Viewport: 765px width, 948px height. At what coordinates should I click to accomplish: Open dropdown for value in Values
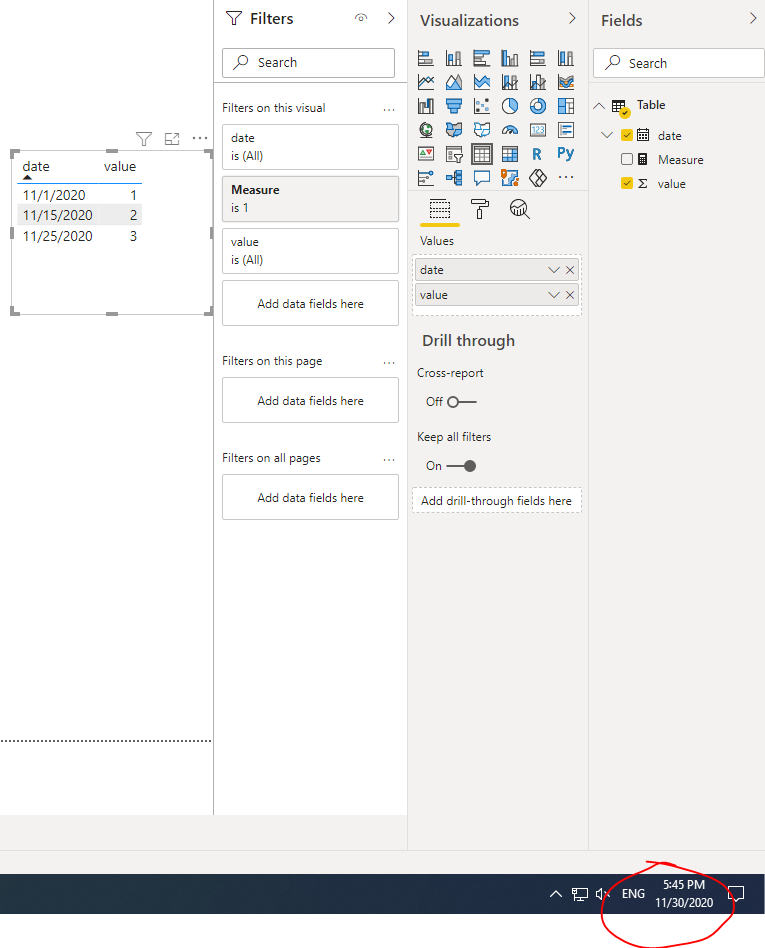pyautogui.click(x=553, y=295)
